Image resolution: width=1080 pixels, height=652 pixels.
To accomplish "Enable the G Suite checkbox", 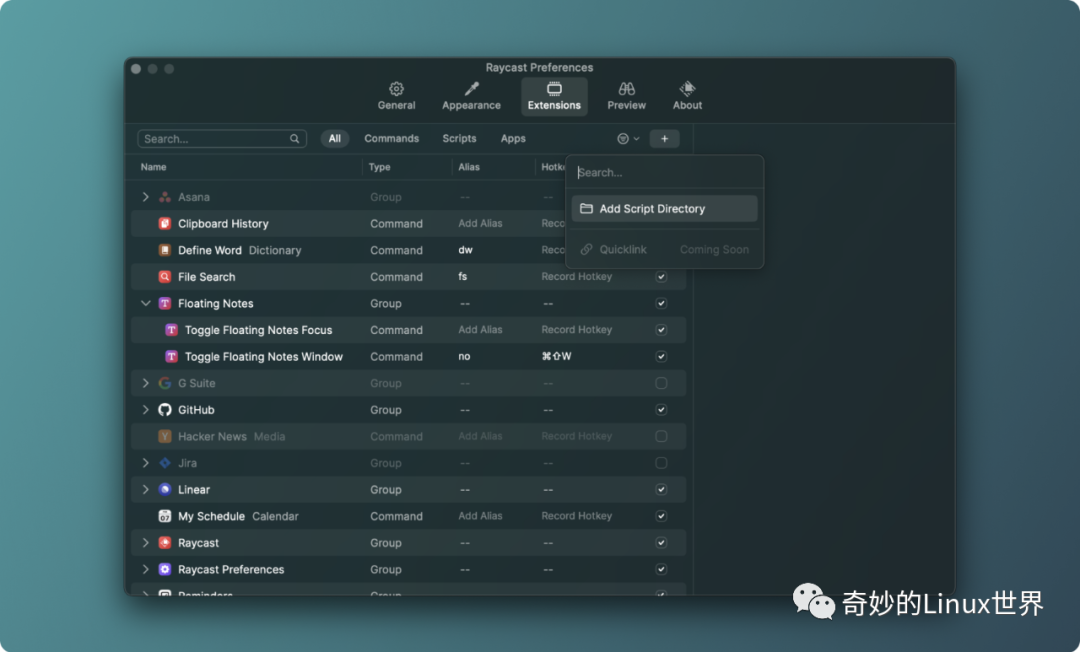I will [x=661, y=383].
